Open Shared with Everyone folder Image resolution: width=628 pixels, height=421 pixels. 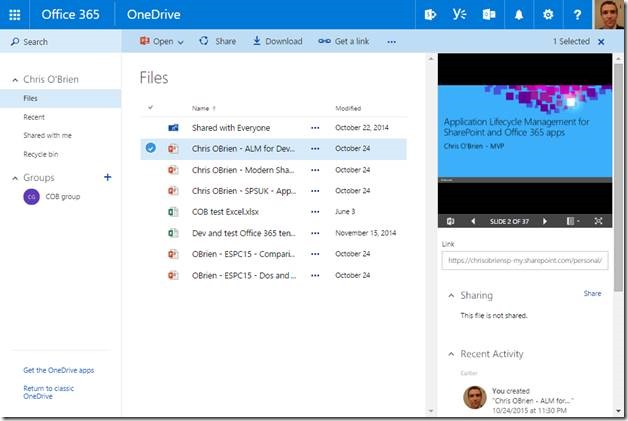click(231, 128)
